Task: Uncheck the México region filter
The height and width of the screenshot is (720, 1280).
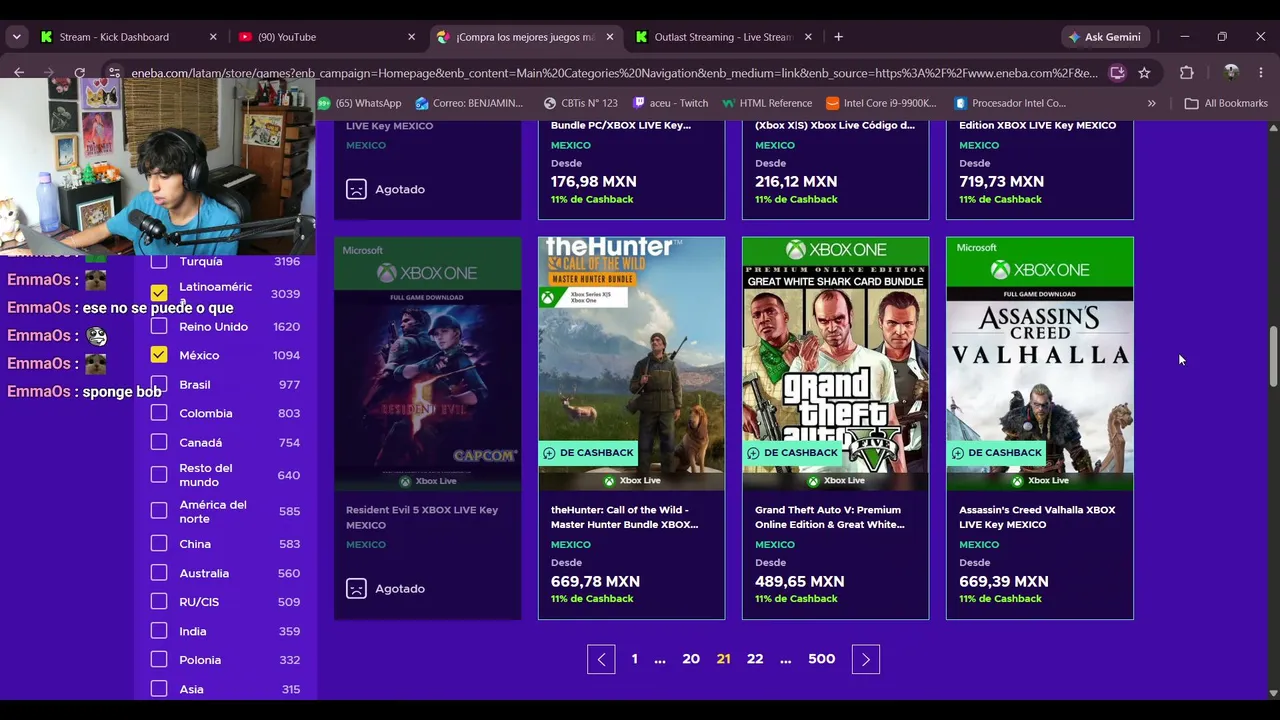Action: point(159,355)
